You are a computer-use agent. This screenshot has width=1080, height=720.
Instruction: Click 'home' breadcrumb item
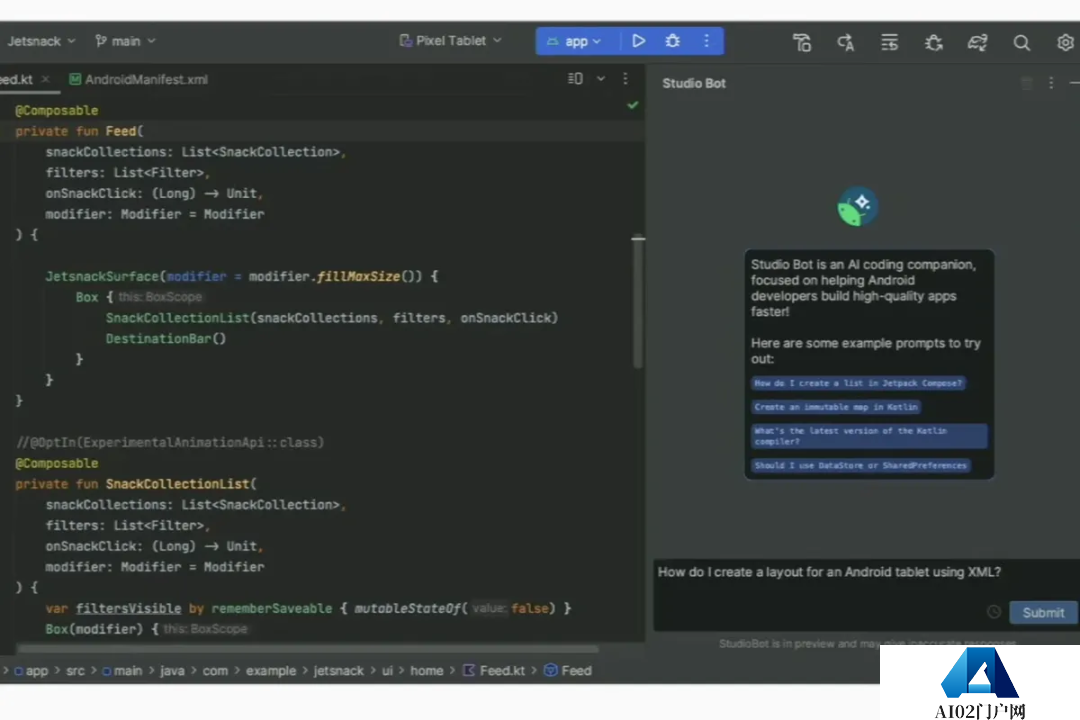pyautogui.click(x=426, y=671)
